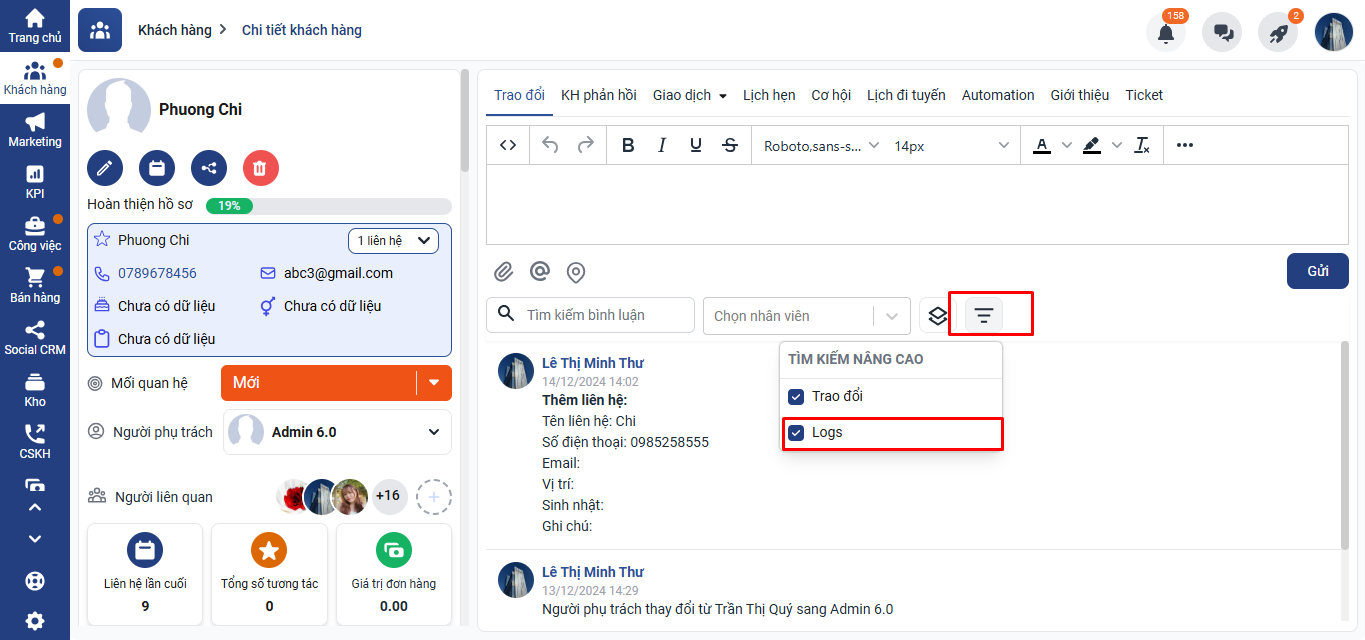The height and width of the screenshot is (640, 1365).
Task: Uncheck the Trao đổi checkbox
Action: click(x=796, y=397)
